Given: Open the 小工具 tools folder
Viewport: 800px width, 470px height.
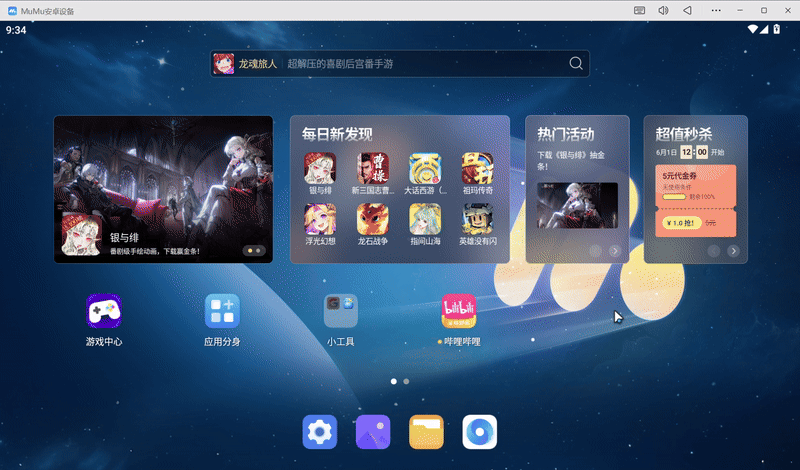Looking at the screenshot, I should point(340,311).
